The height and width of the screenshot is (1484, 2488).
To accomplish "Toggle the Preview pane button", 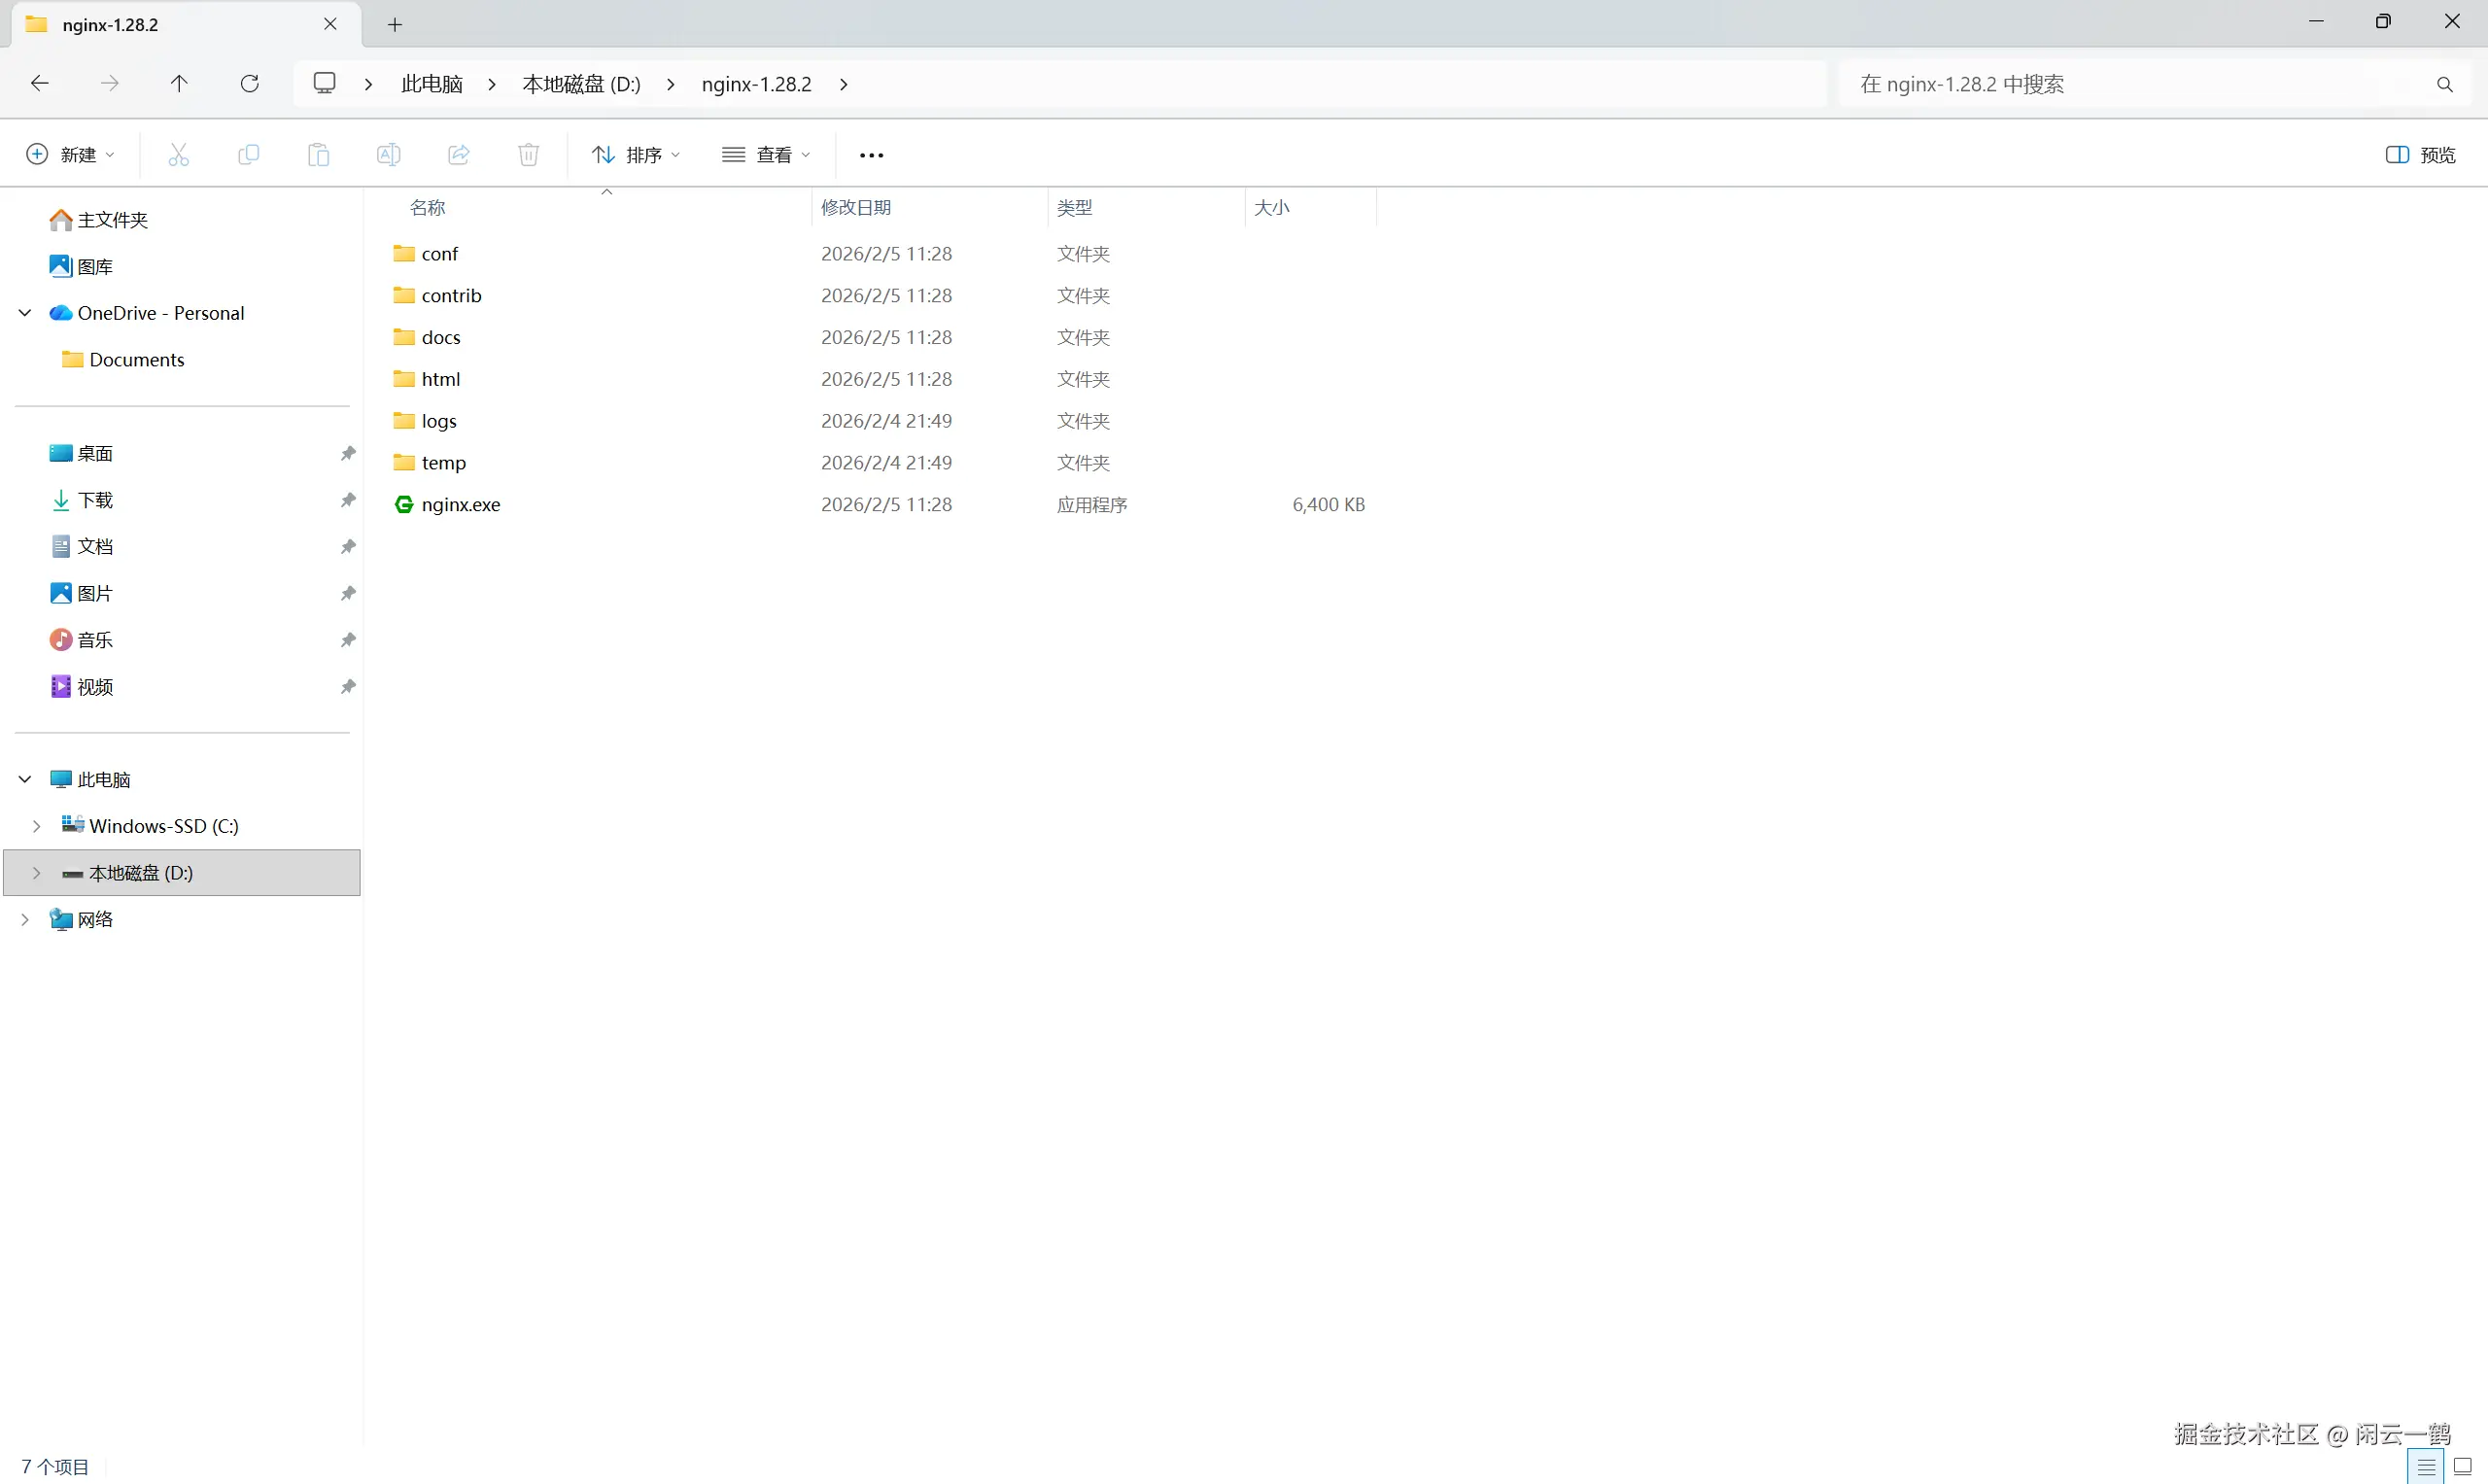I will (x=2420, y=155).
